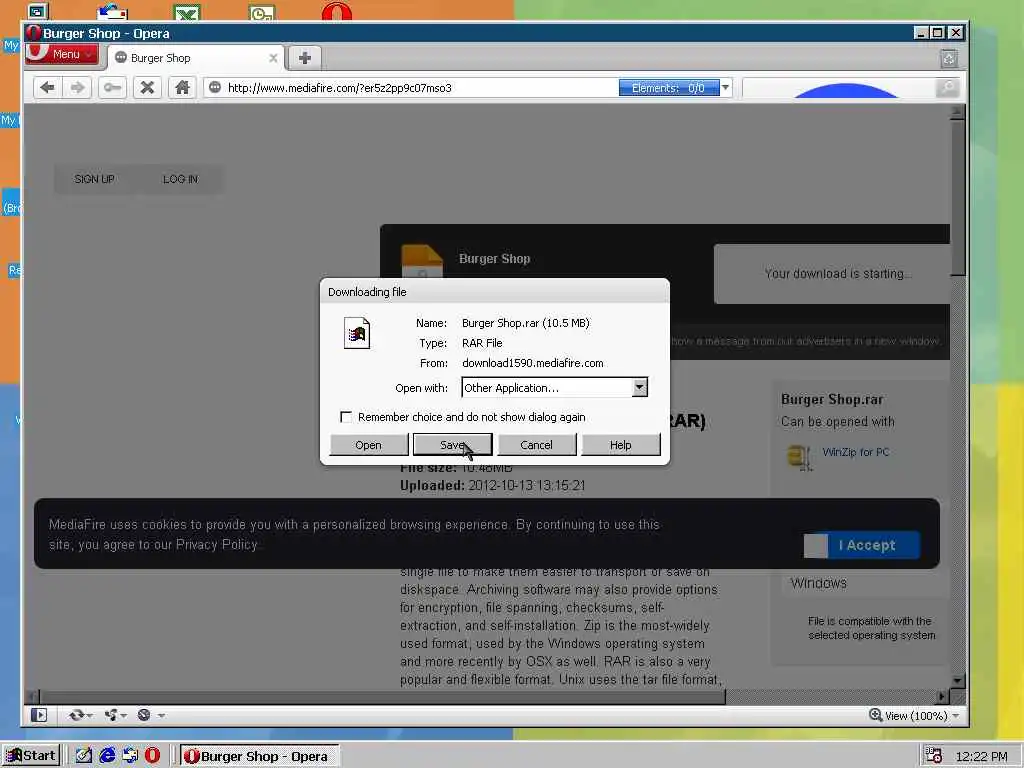Tick the cookie banner checkbox beside I Accept
This screenshot has height=768, width=1024.
coord(816,545)
